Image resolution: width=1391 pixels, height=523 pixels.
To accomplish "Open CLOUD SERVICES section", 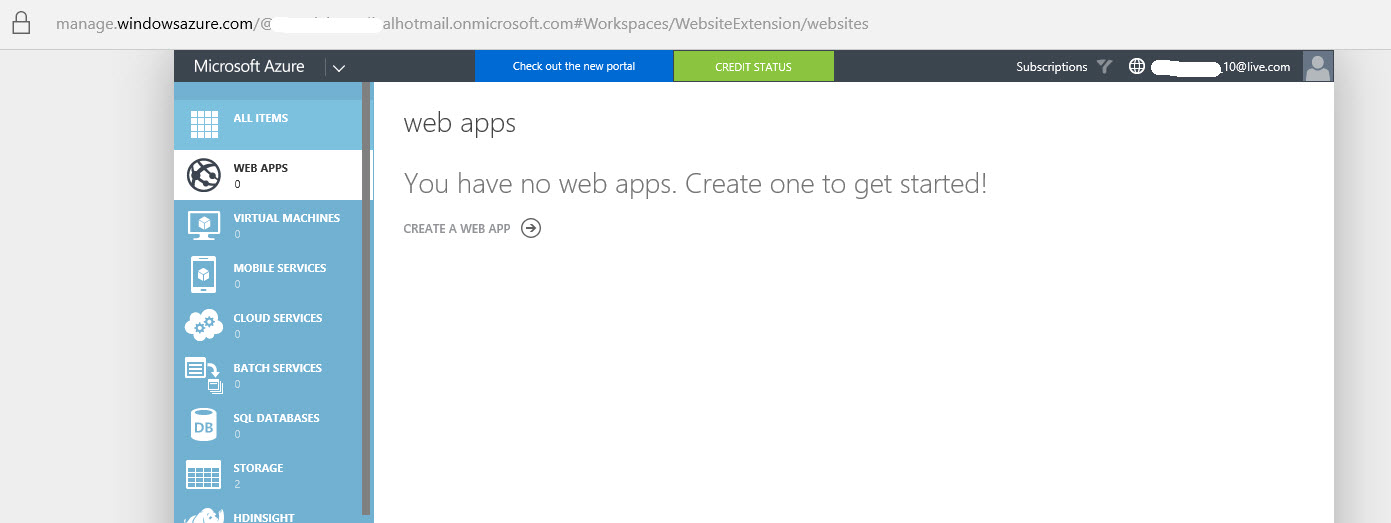I will pos(268,325).
